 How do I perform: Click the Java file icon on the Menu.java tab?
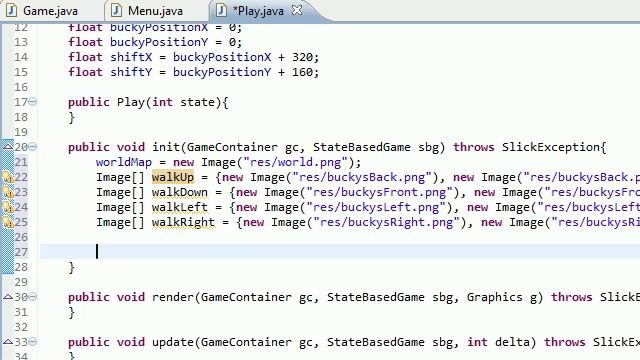(116, 11)
